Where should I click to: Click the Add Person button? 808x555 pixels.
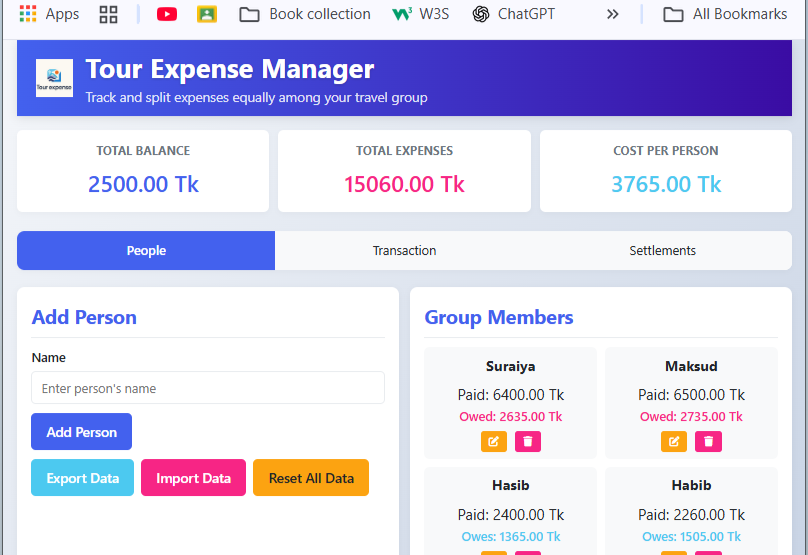pyautogui.click(x=81, y=432)
